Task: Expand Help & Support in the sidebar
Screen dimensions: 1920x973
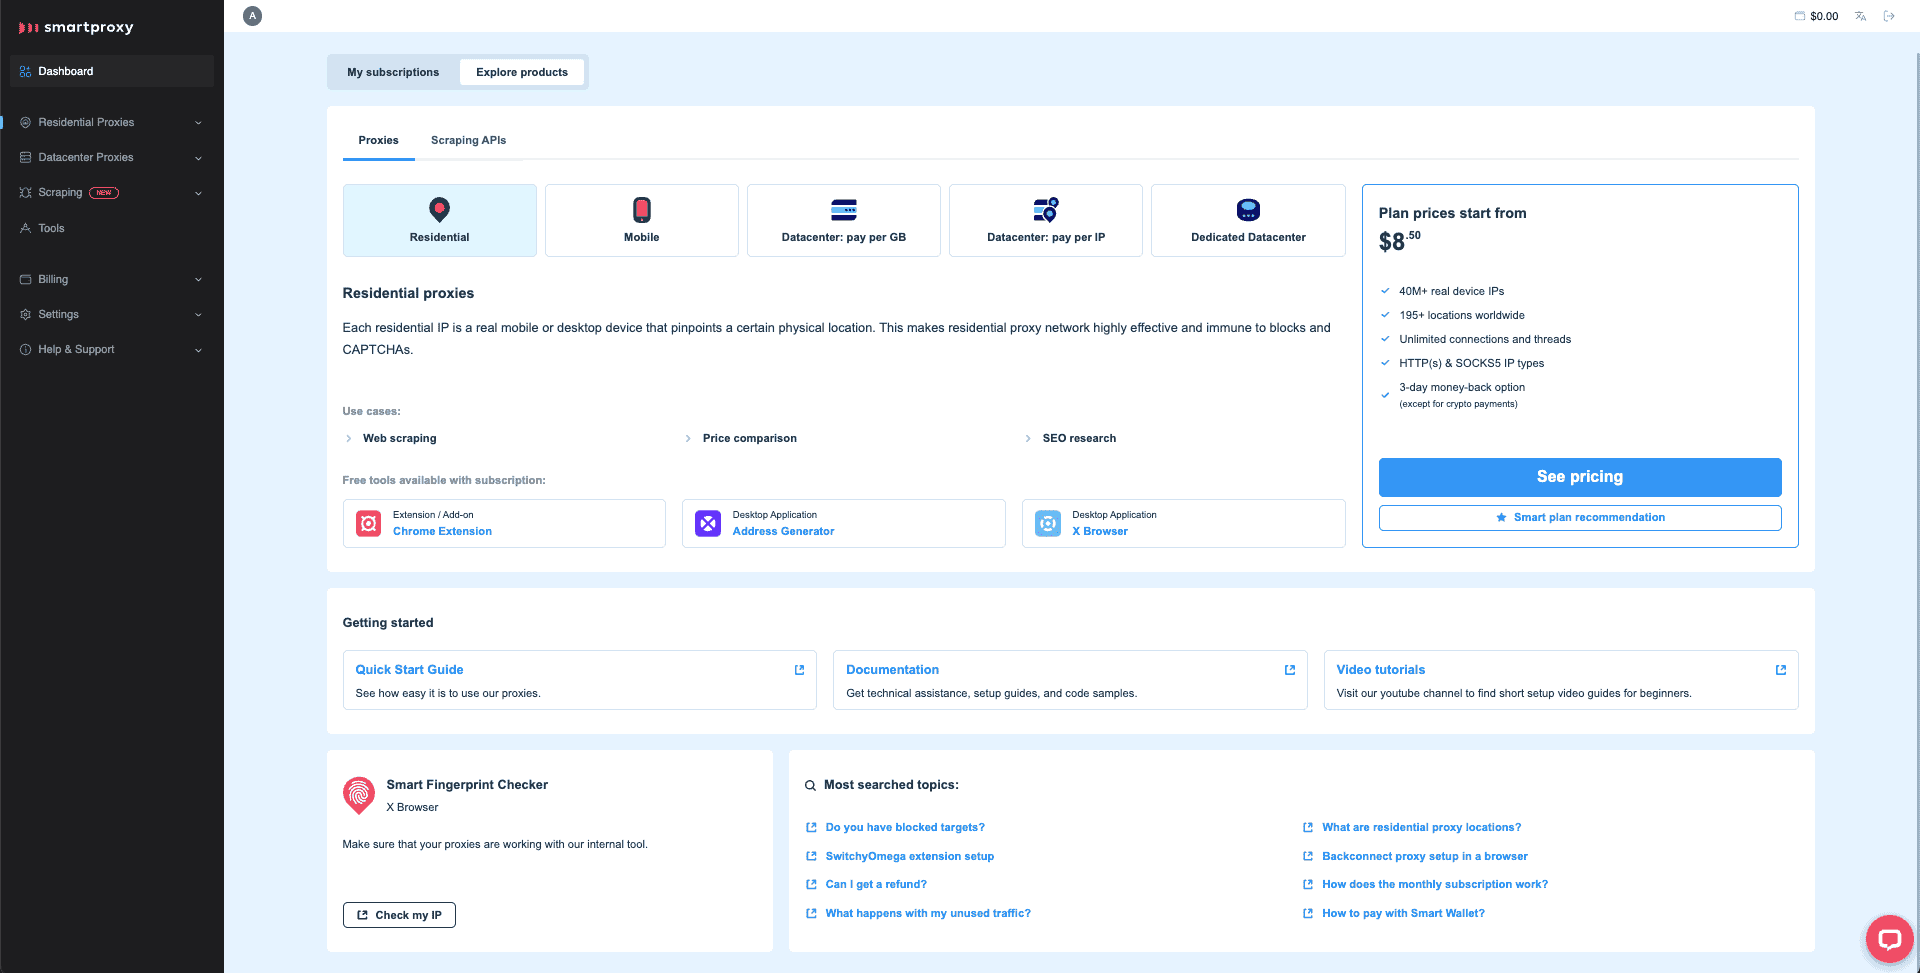Action: (x=112, y=349)
